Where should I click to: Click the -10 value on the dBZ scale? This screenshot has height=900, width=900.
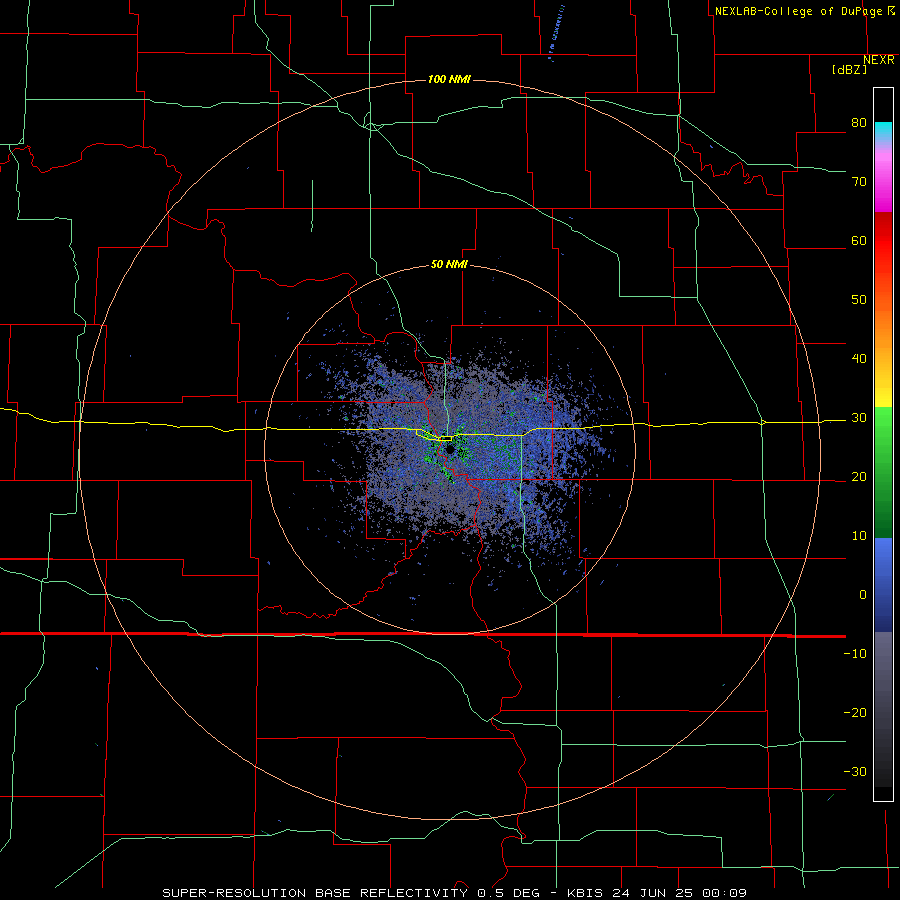click(855, 654)
